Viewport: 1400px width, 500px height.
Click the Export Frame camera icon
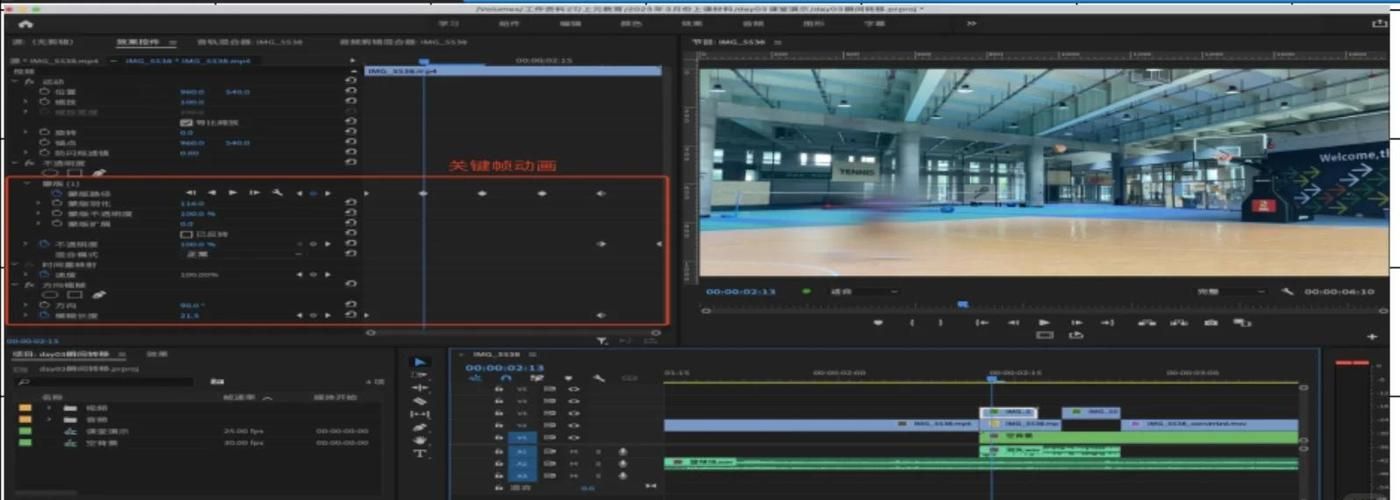tap(1211, 322)
